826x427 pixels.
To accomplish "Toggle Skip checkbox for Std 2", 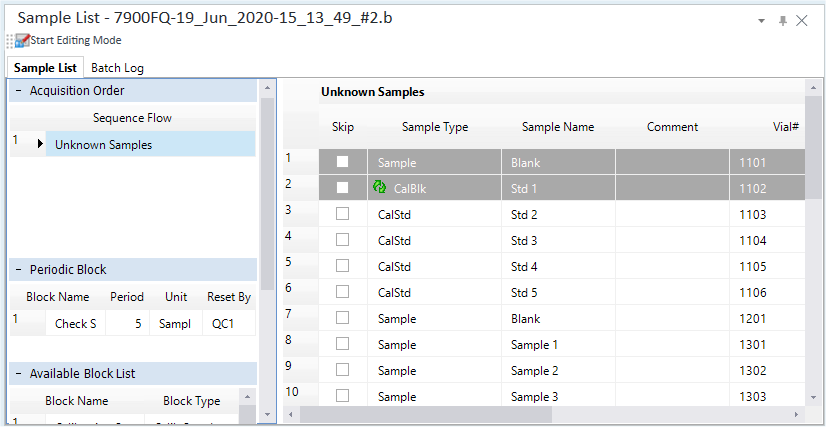I will click(x=342, y=214).
